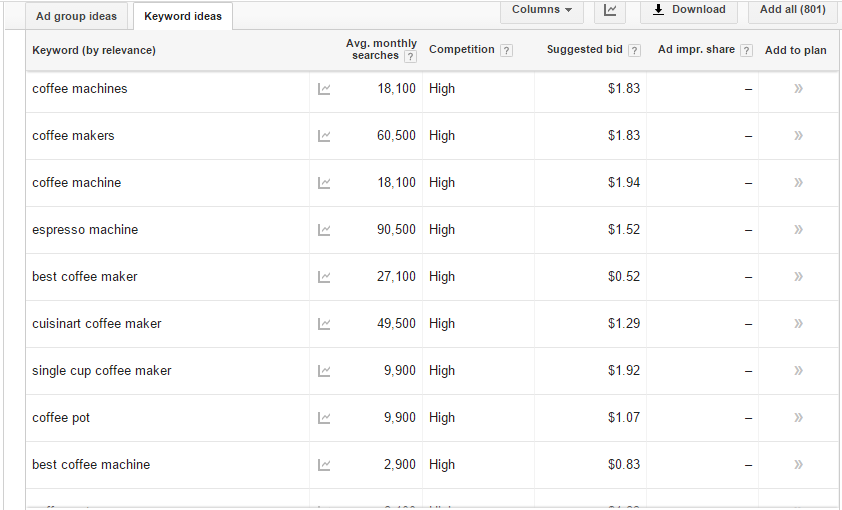This screenshot has height=510, width=842.
Task: Select the keyword text espresso machine
Action: coord(85,230)
